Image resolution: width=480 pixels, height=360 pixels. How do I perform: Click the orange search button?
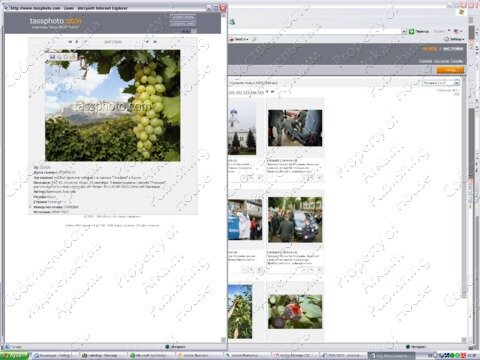[450, 70]
